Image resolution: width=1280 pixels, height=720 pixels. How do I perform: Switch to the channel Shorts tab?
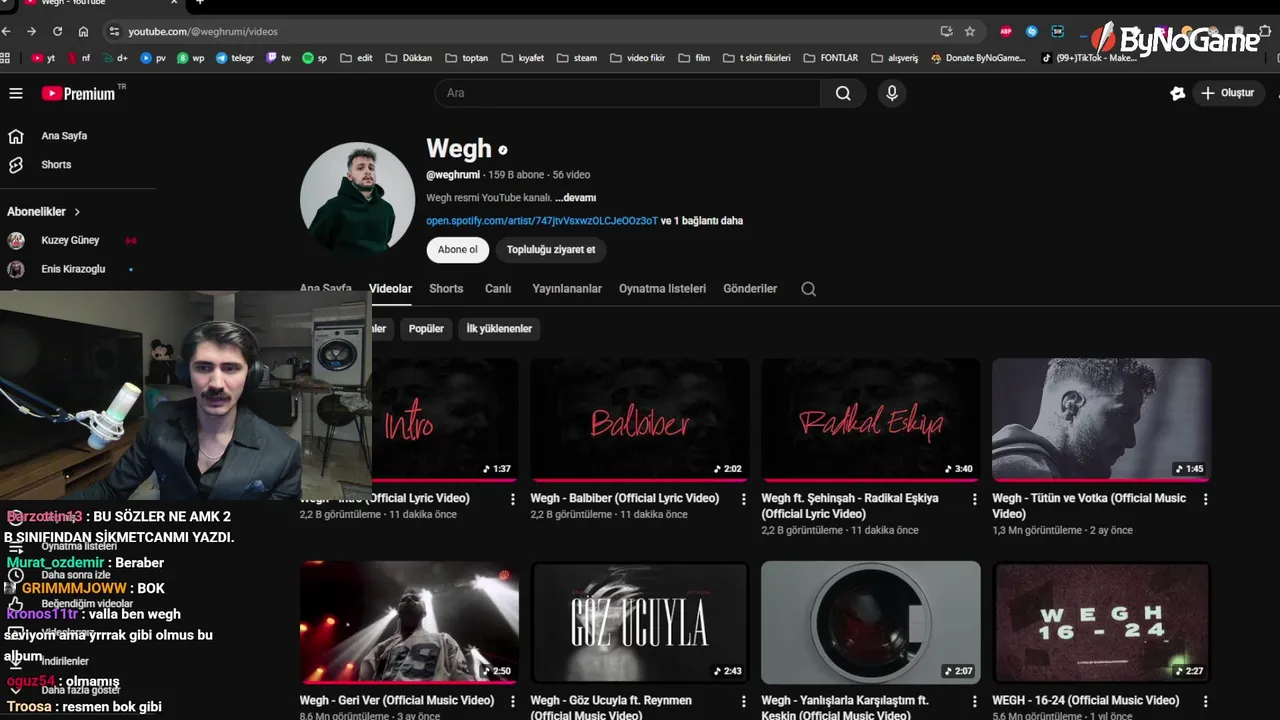tap(446, 288)
